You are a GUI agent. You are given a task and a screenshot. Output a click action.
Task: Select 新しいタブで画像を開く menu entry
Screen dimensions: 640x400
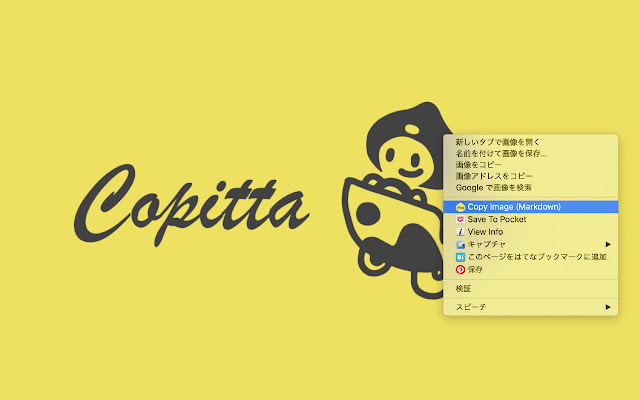tap(531, 142)
